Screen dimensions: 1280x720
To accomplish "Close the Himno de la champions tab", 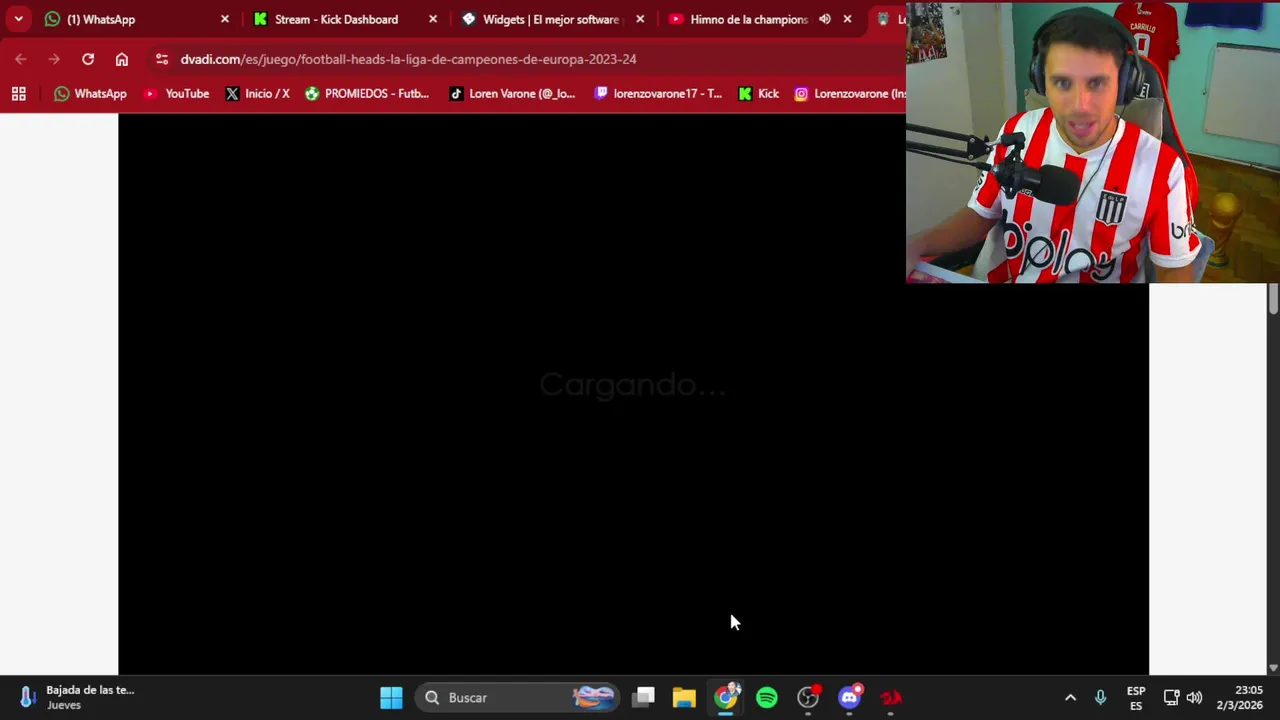I will coord(847,19).
